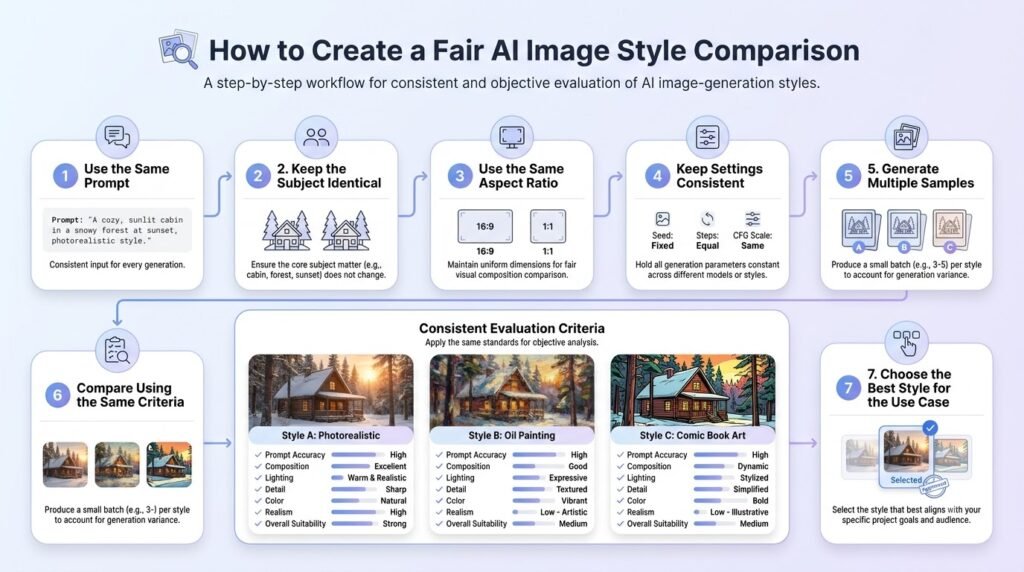Image resolution: width=1024 pixels, height=572 pixels.
Task: Click the clipboard search icon above Compare Using the Same Criteria
Action: [118, 350]
